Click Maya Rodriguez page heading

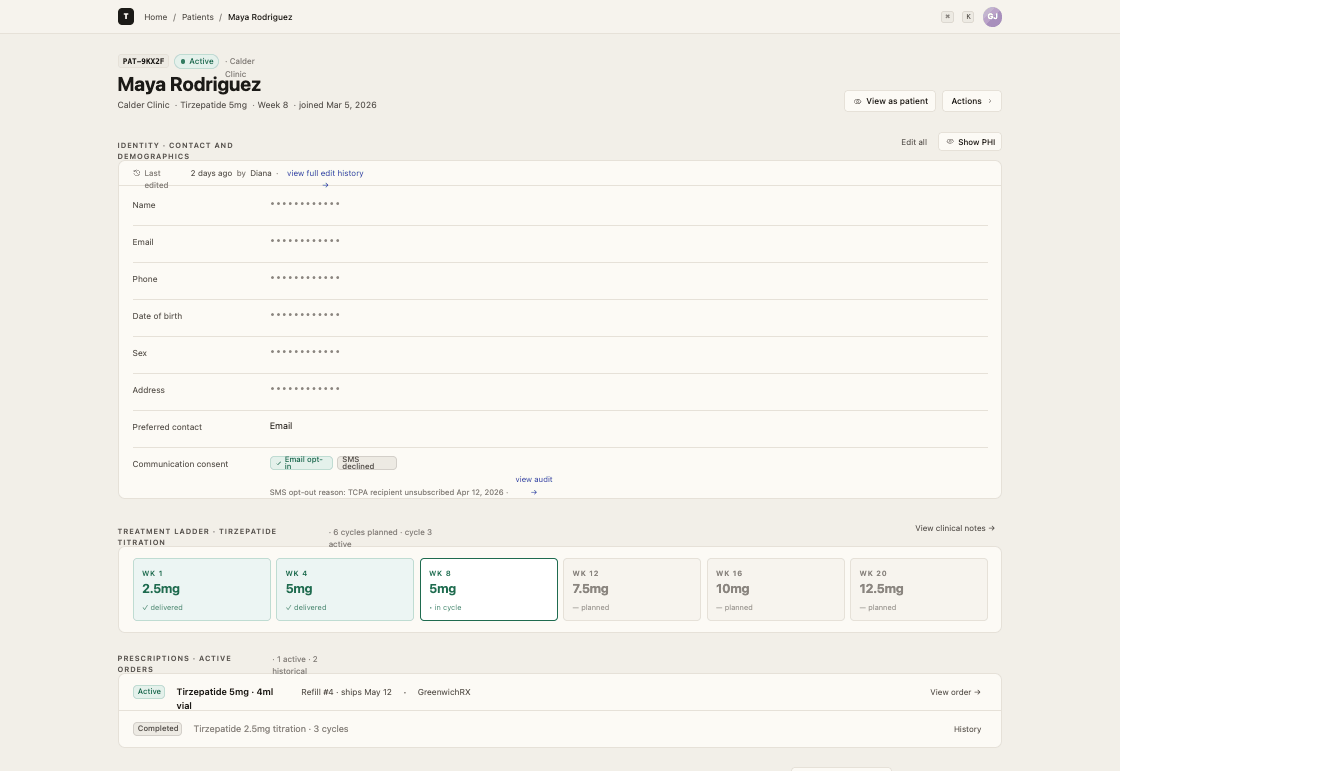(189, 84)
